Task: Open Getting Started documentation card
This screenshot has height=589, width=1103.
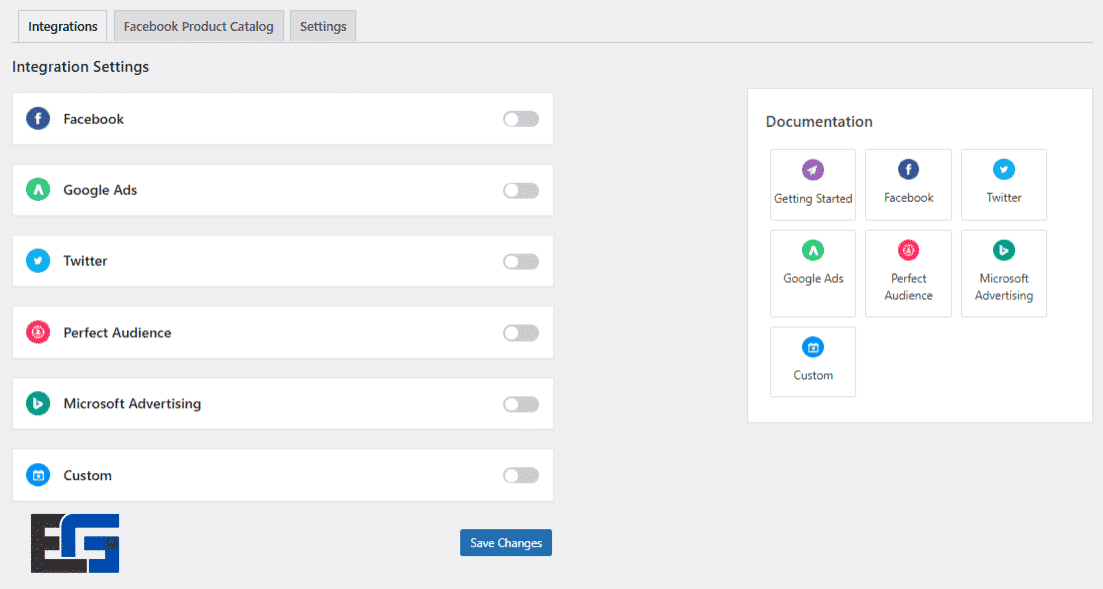Action: pos(813,184)
